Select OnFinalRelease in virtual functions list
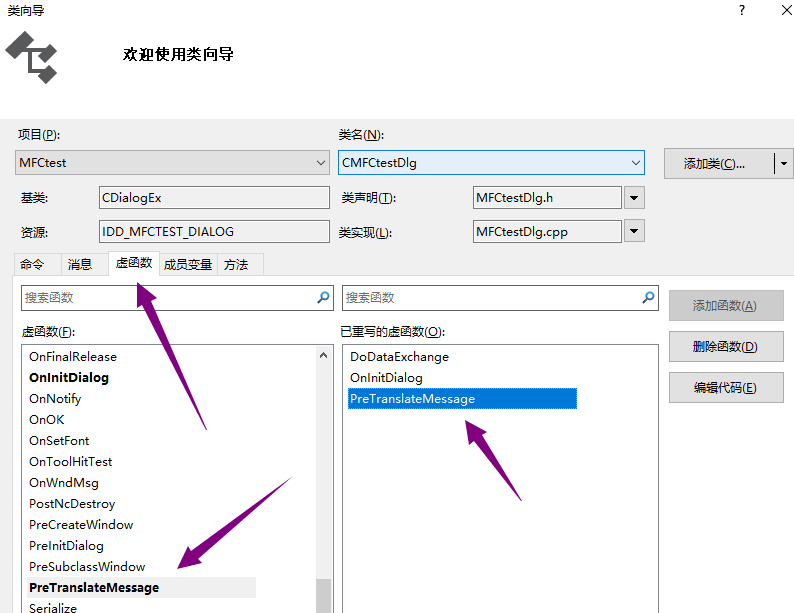The width and height of the screenshot is (794, 613). [73, 357]
